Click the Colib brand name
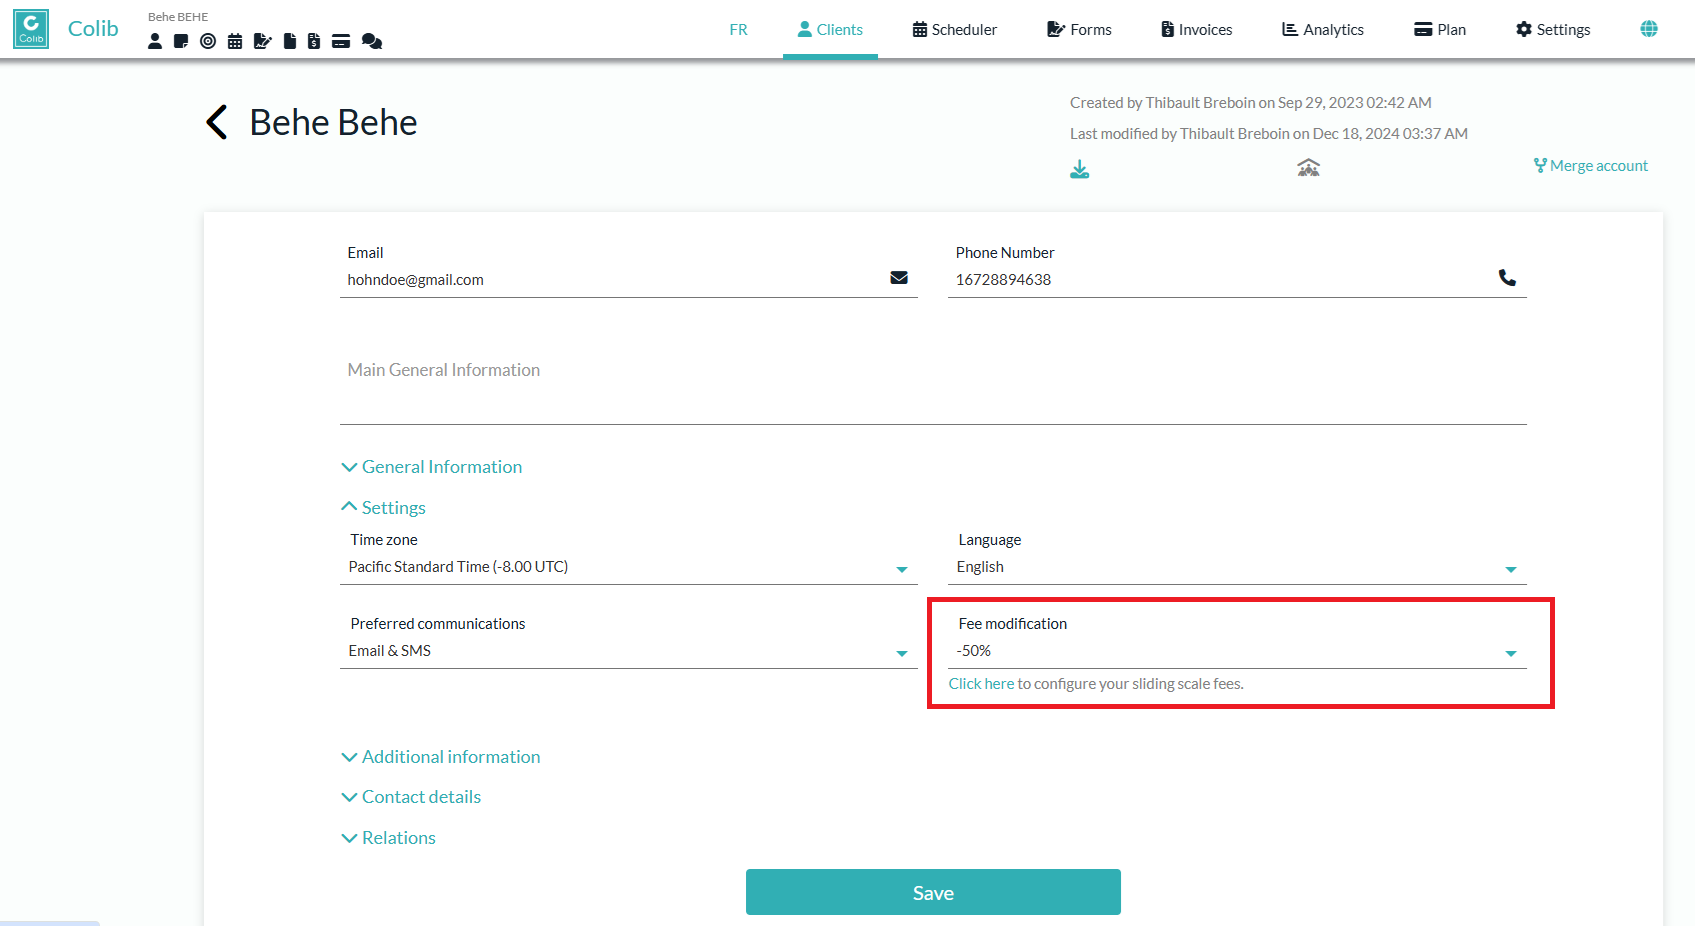 (x=93, y=29)
